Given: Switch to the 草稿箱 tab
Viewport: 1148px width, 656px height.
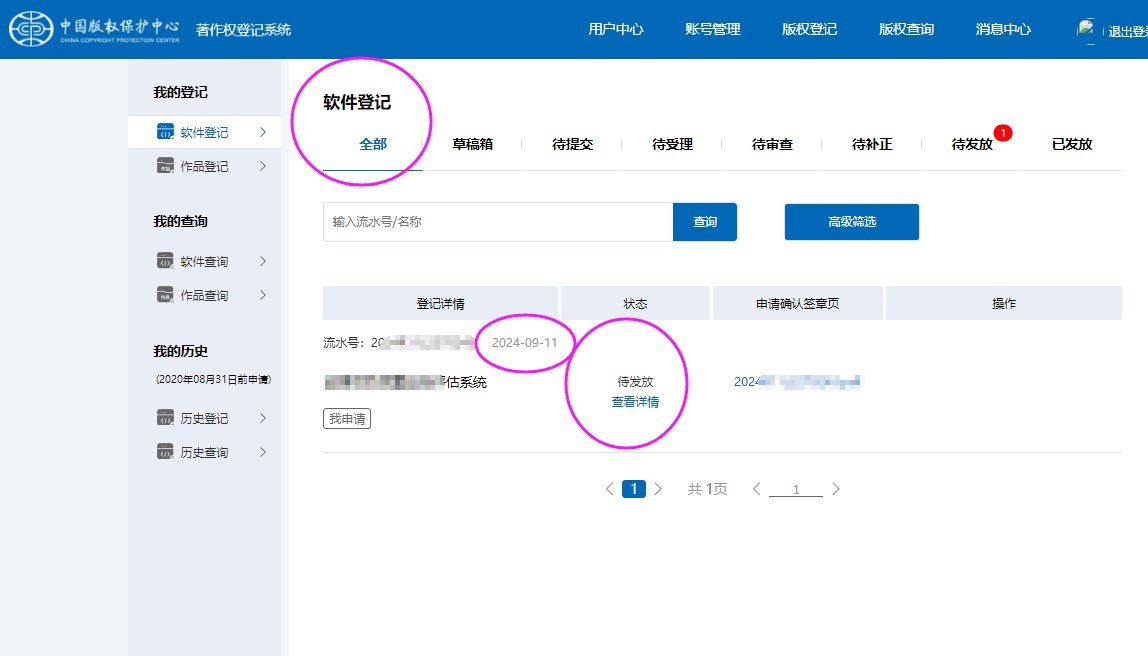Looking at the screenshot, I should pos(473,143).
